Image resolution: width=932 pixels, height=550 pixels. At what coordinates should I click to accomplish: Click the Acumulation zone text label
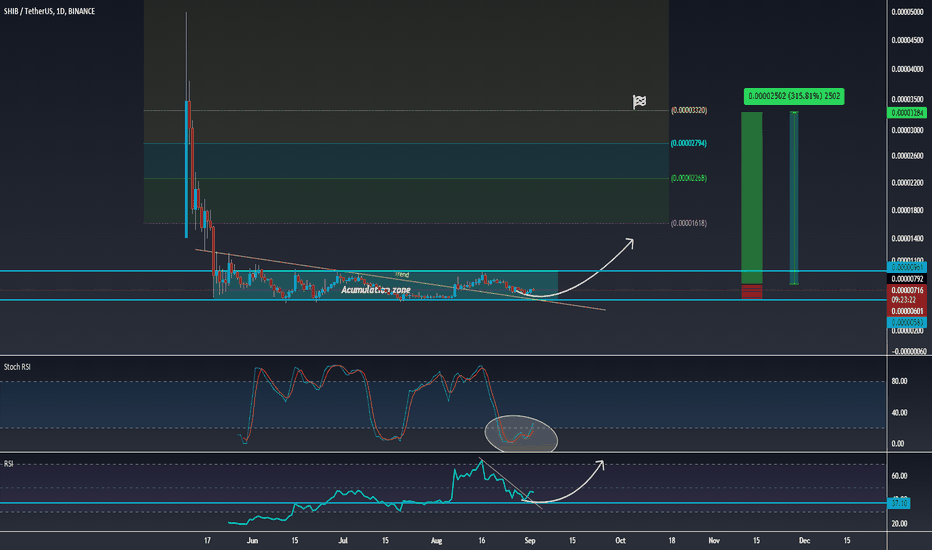pos(376,290)
